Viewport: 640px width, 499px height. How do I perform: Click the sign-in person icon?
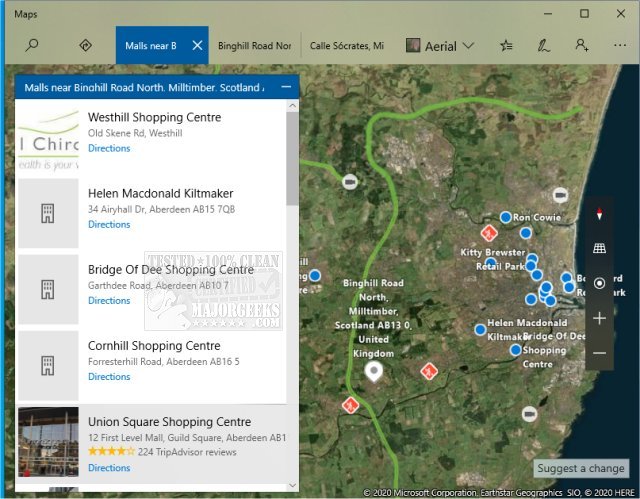[582, 45]
